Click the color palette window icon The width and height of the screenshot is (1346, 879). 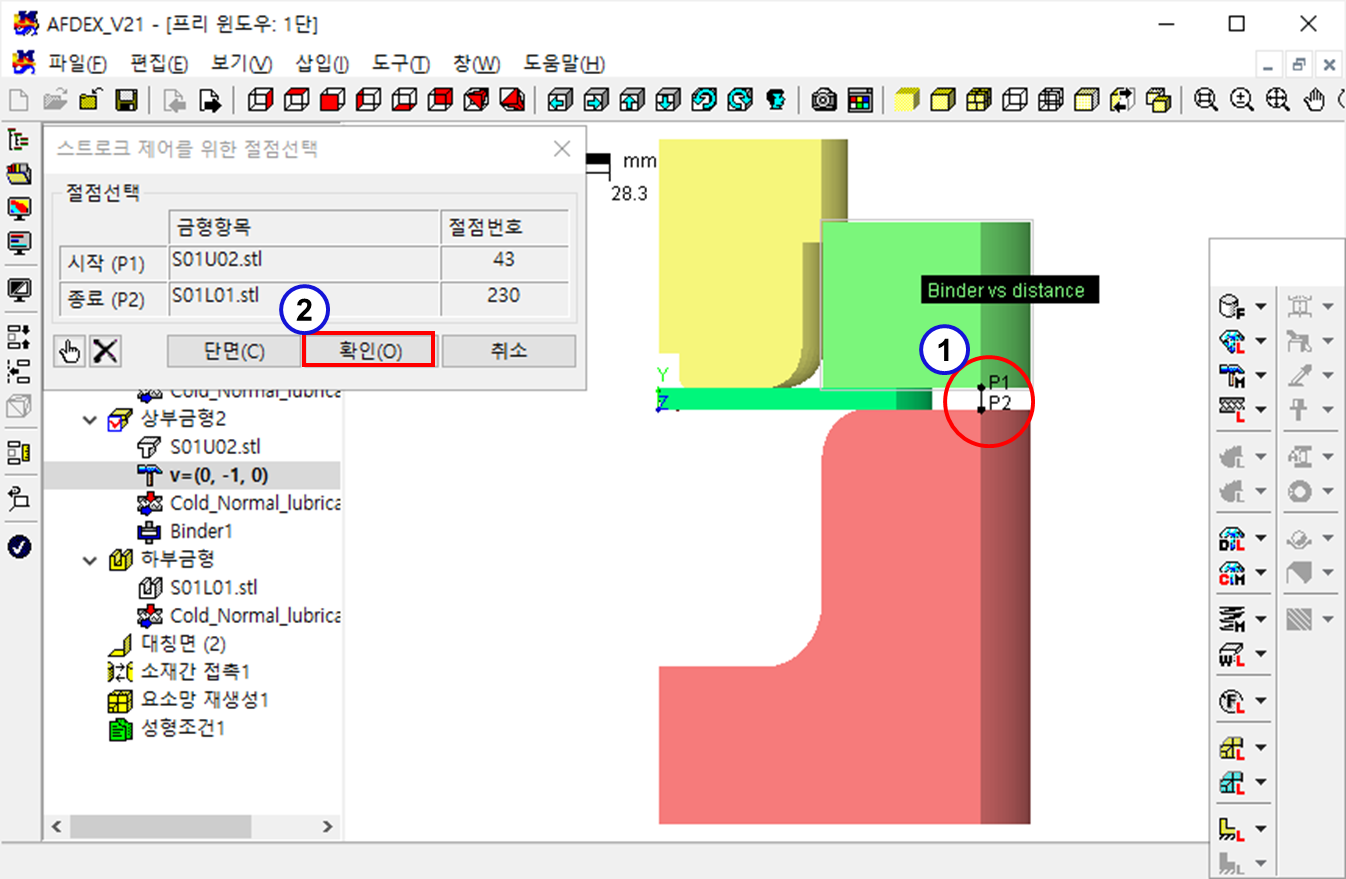point(860,100)
